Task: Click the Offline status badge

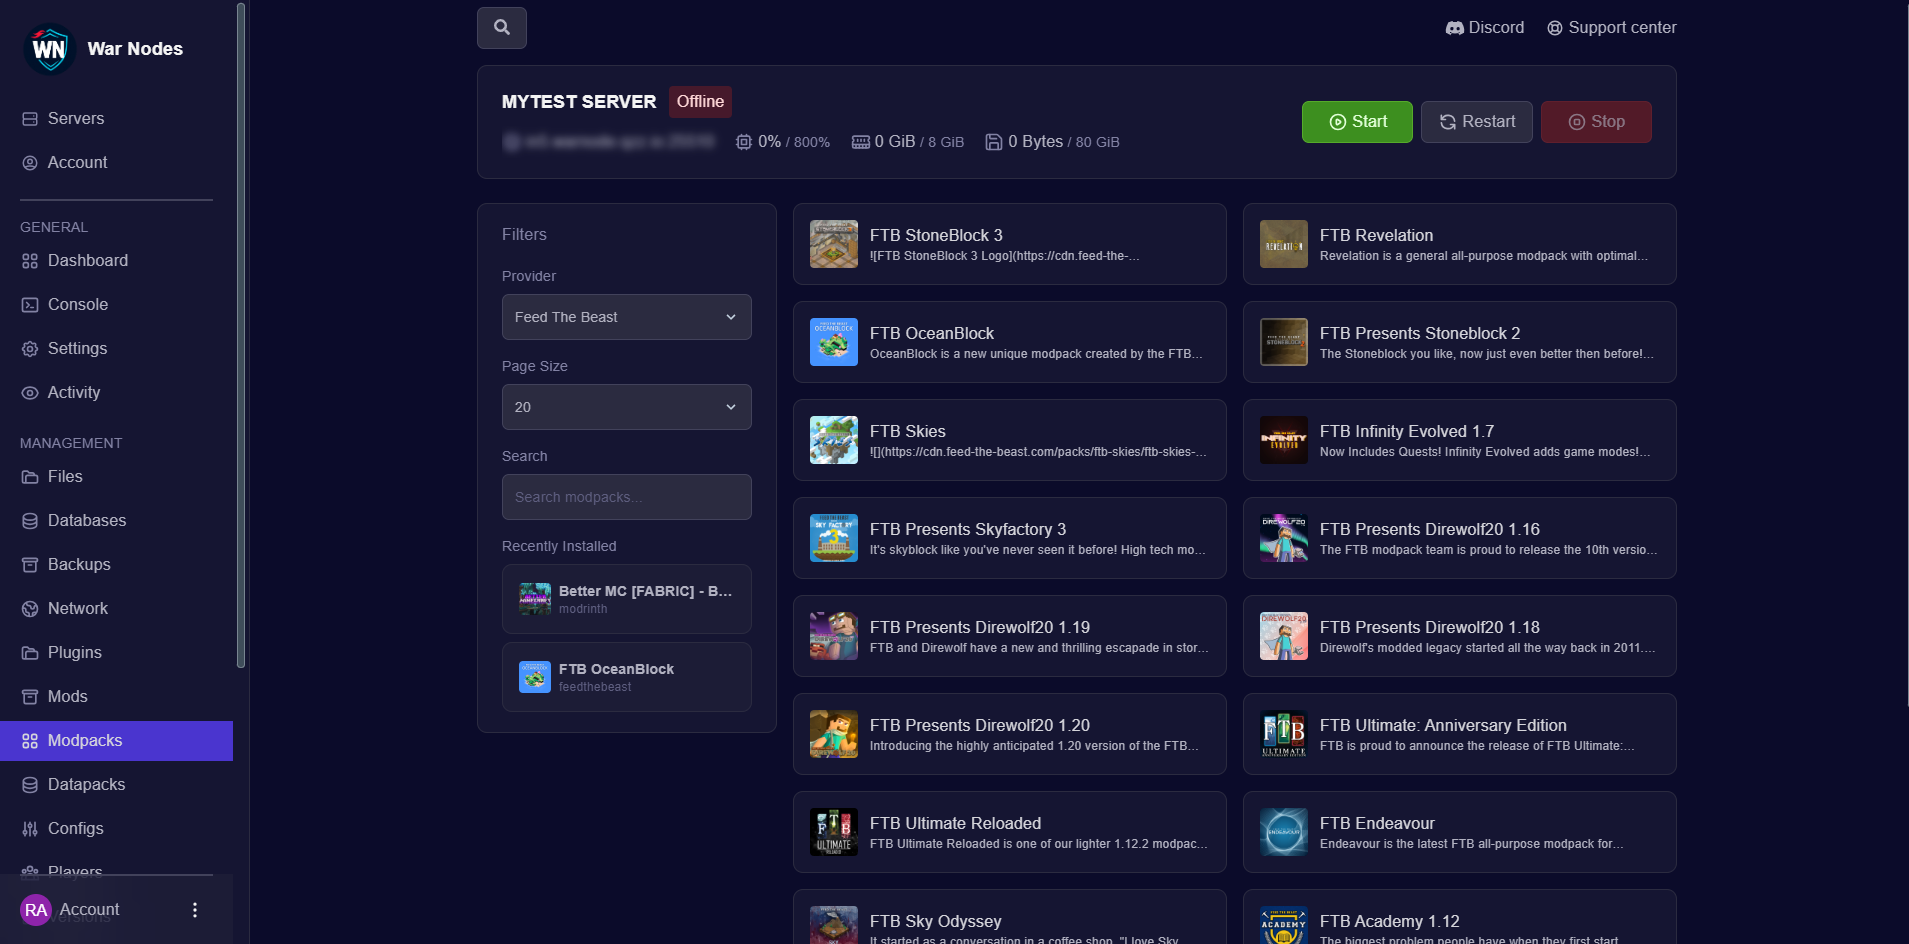Action: 700,102
